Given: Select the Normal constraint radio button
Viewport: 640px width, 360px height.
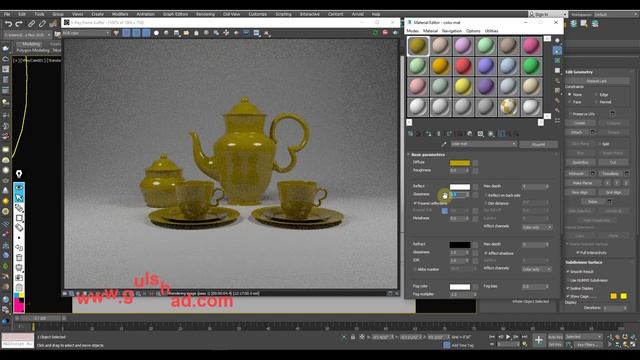Looking at the screenshot, I should (x=596, y=102).
